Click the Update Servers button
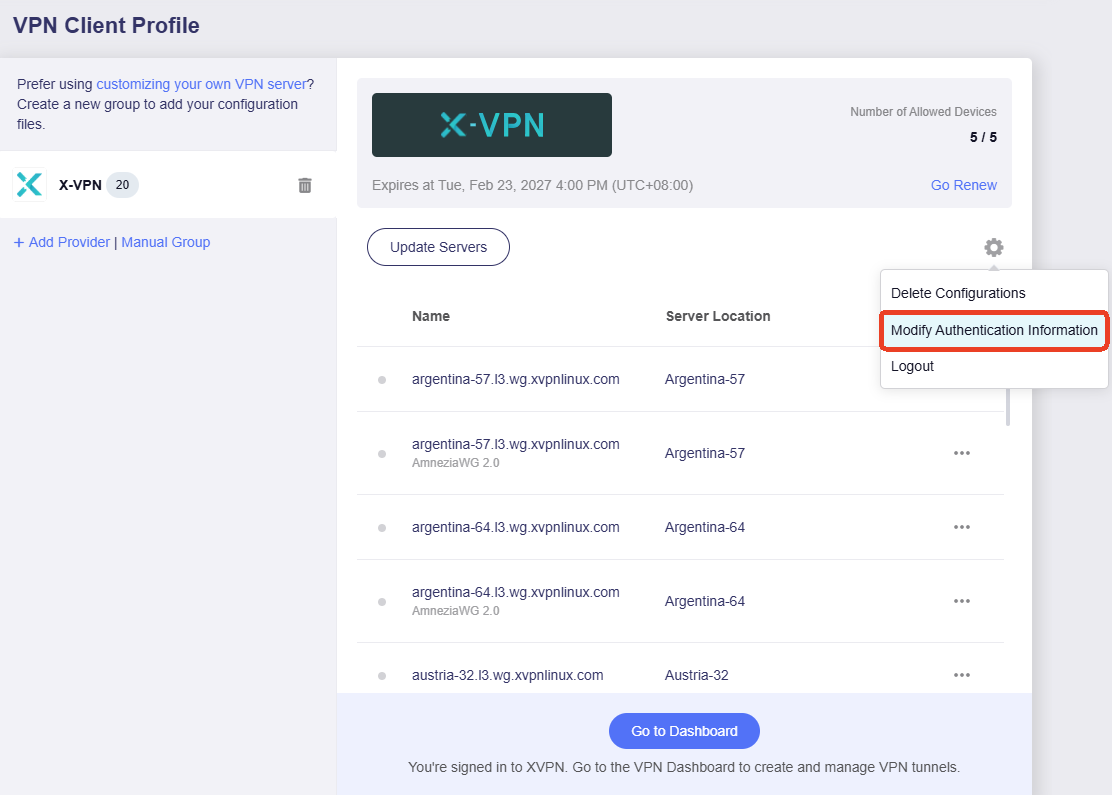 pos(438,247)
